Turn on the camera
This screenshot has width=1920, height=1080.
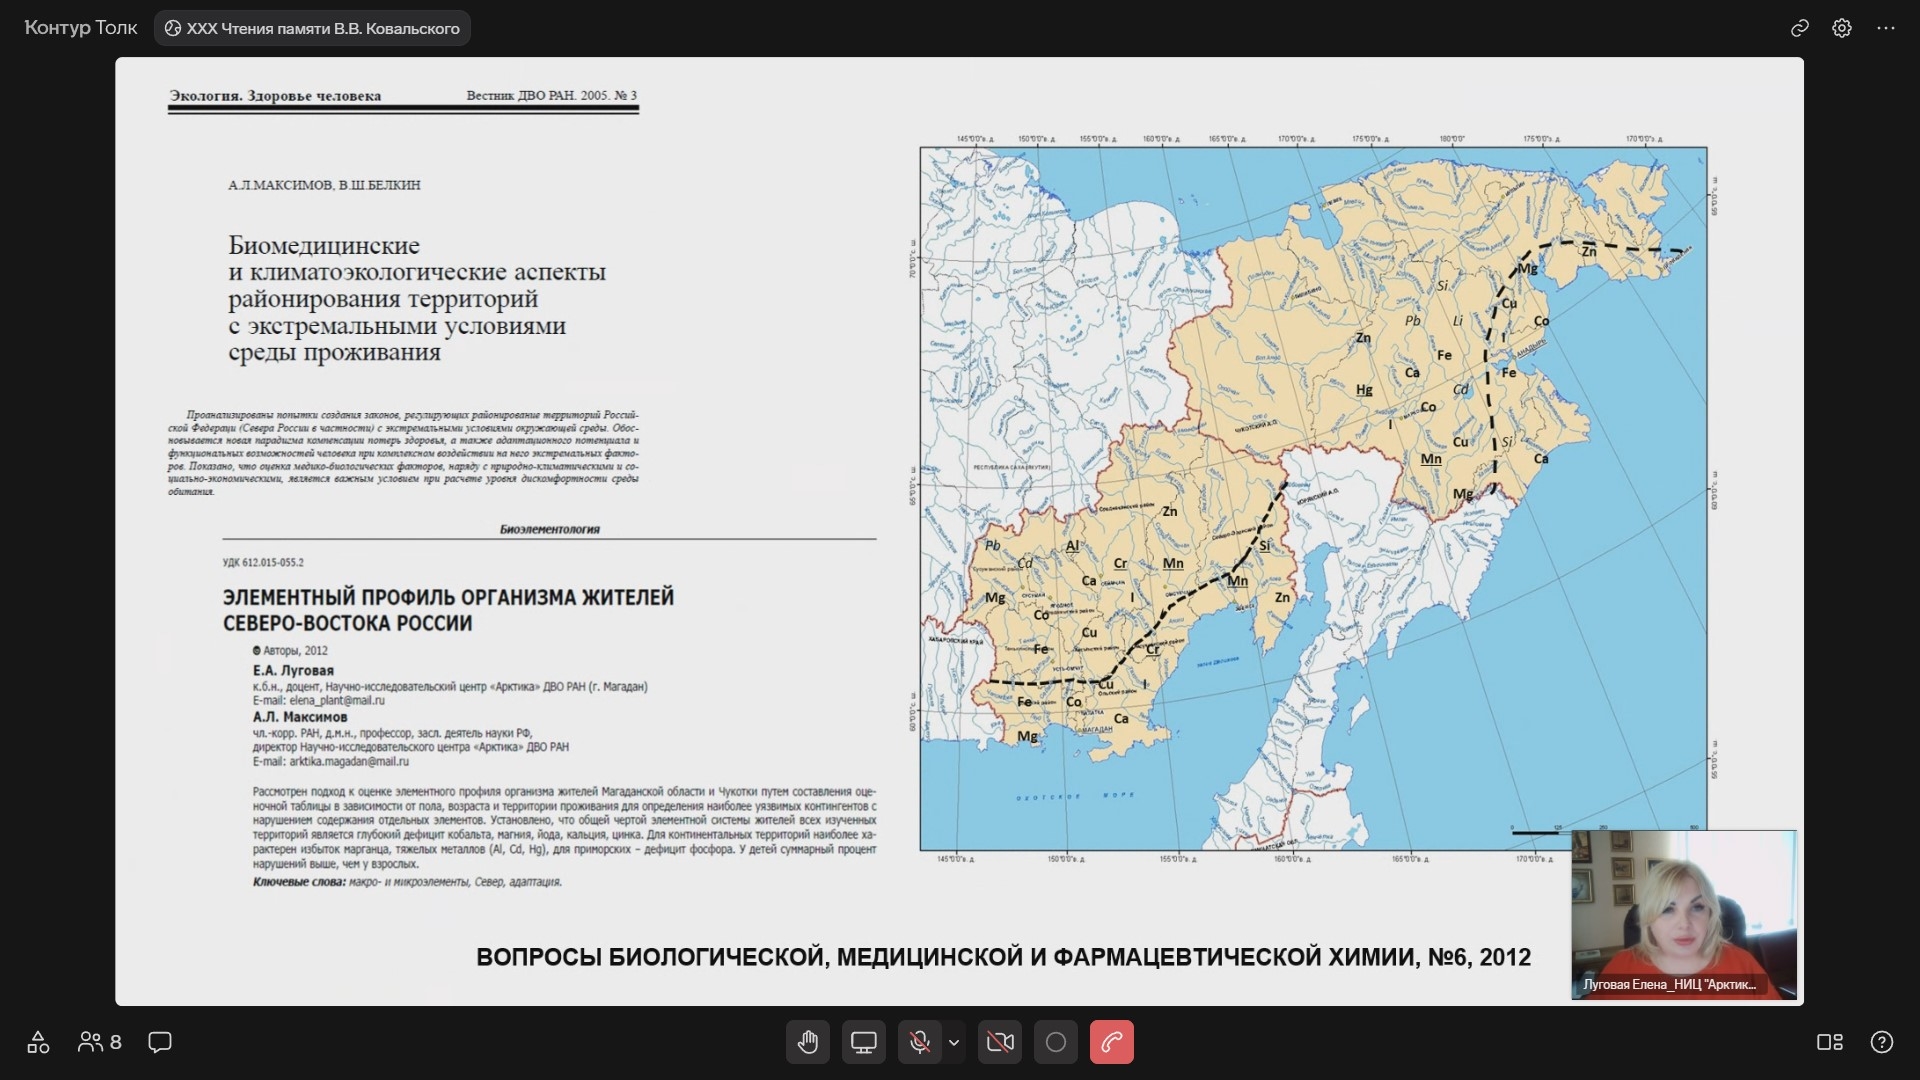[999, 1042]
